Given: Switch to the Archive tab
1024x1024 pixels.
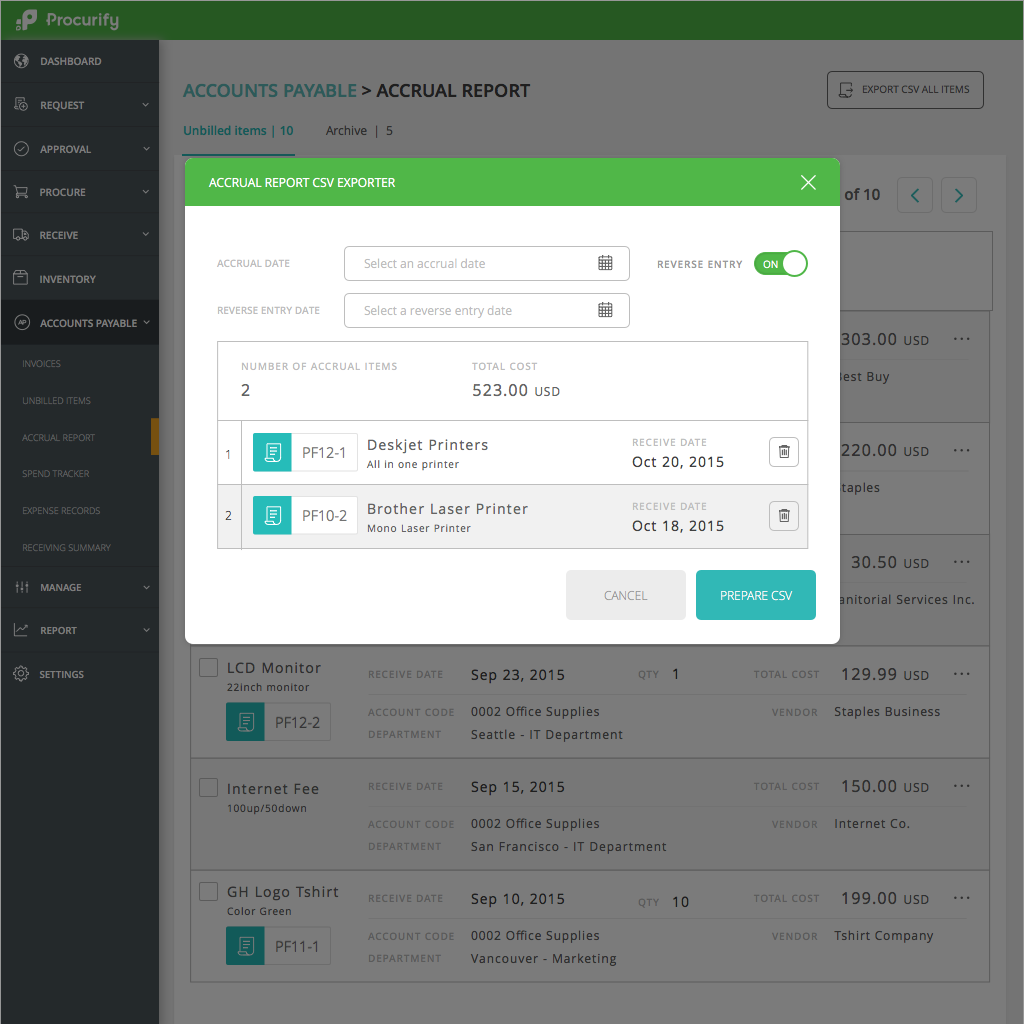Looking at the screenshot, I should click(x=359, y=131).
